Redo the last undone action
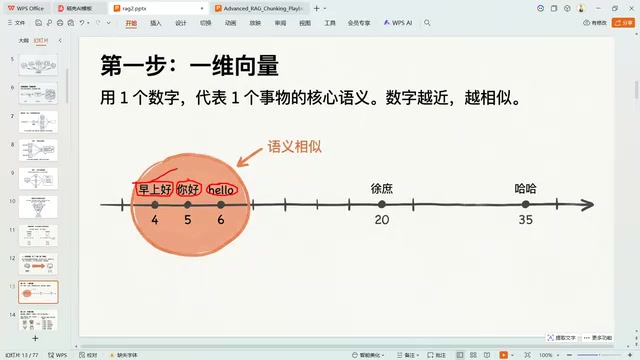640x360 pixels. (x=98, y=23)
